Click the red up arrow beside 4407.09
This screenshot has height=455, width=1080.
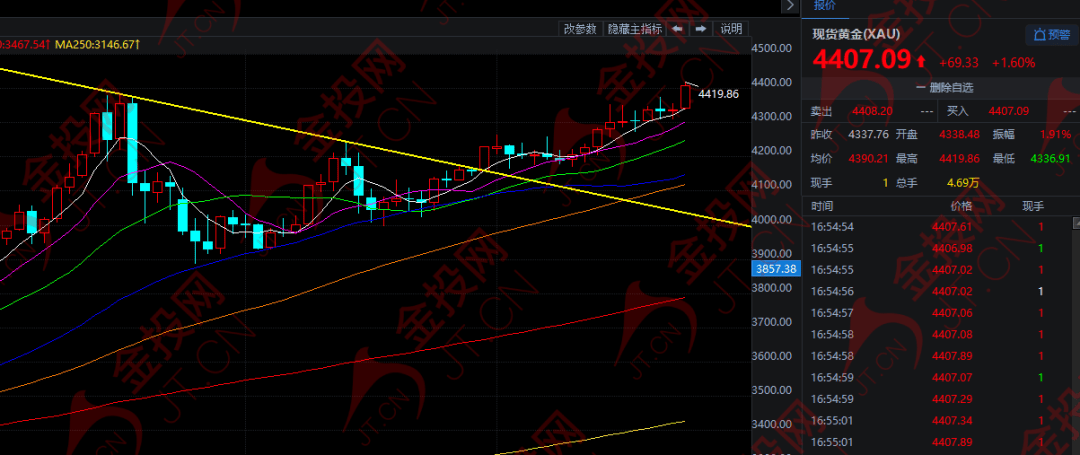point(921,62)
